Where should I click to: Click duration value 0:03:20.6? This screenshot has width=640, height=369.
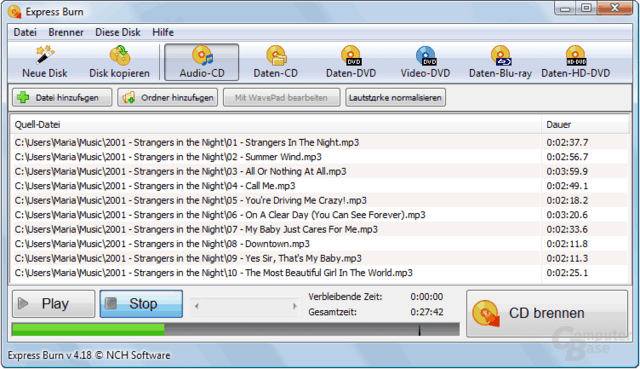click(567, 215)
